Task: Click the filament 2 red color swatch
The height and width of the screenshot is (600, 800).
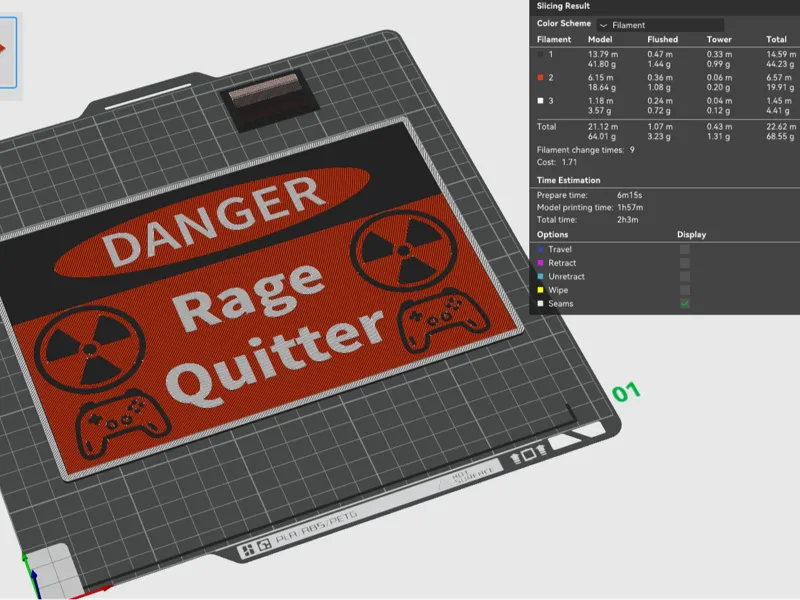Action: pyautogui.click(x=540, y=78)
